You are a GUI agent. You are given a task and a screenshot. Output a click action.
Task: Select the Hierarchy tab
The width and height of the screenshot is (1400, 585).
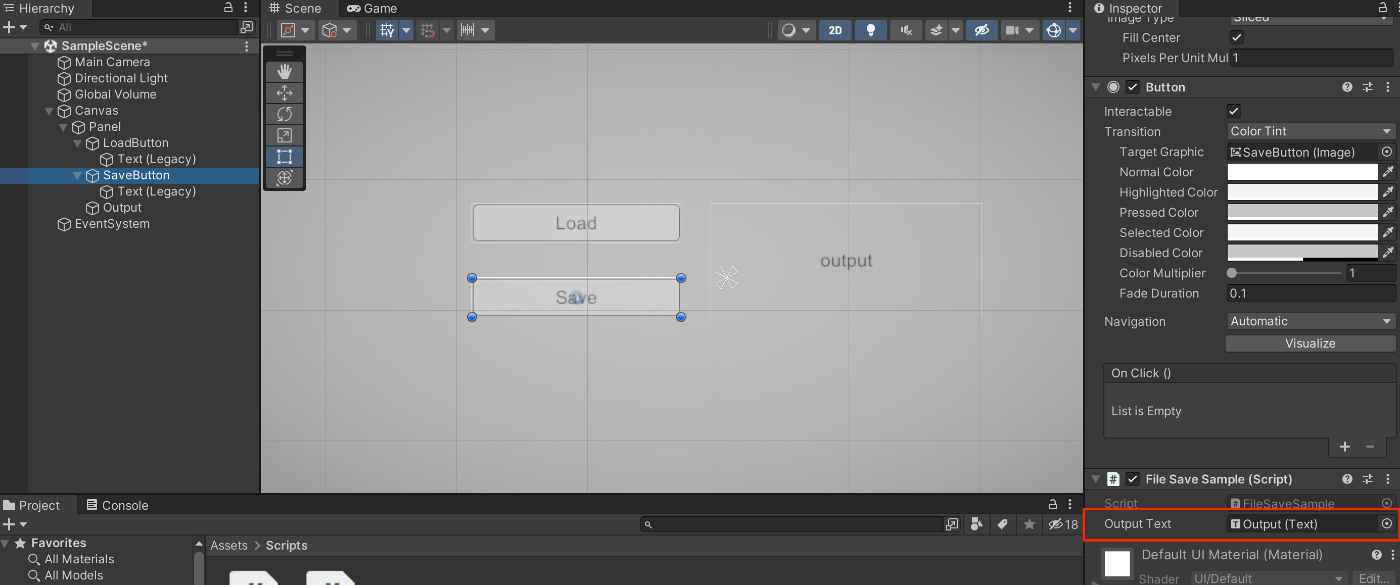(x=39, y=8)
